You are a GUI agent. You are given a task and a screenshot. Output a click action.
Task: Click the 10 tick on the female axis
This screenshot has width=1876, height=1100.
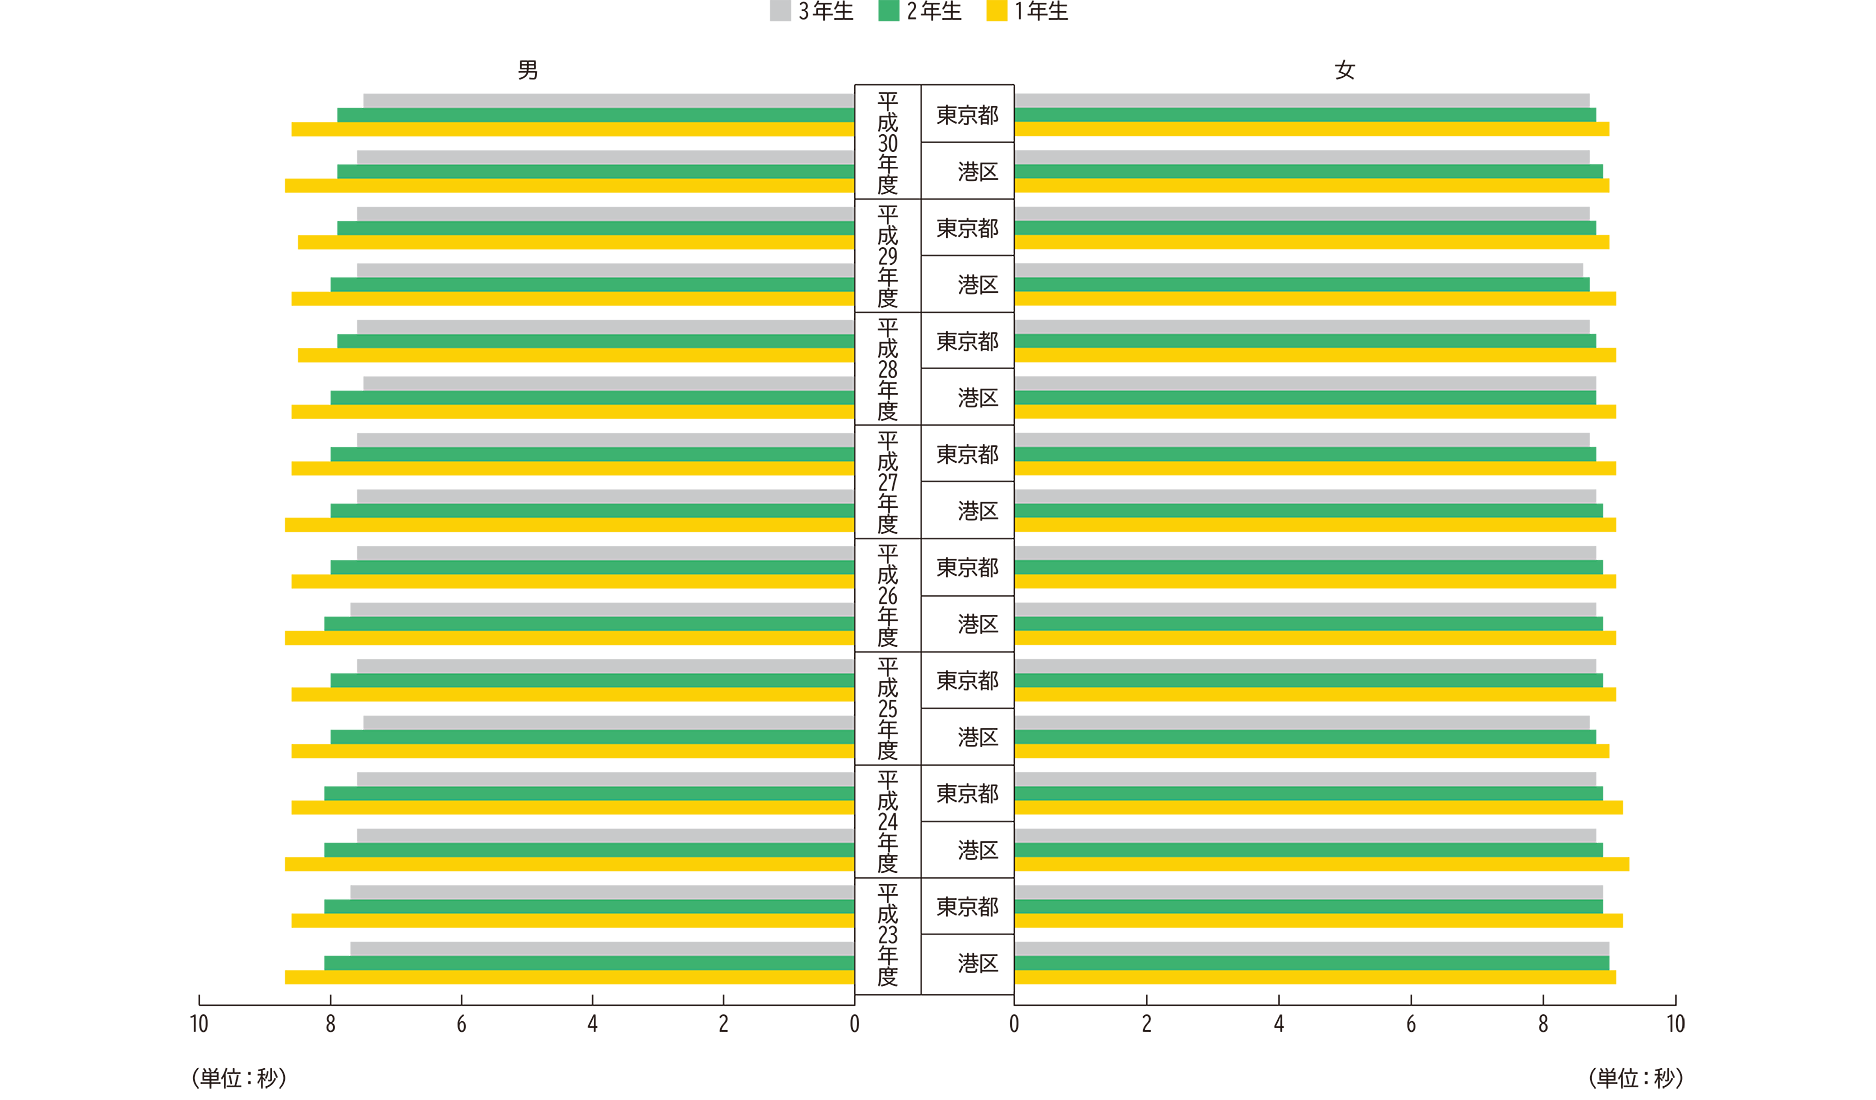click(x=1676, y=1024)
